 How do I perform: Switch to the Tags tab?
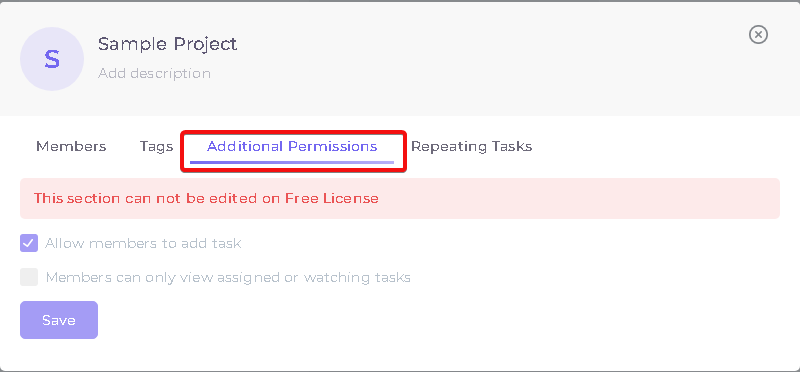point(157,147)
